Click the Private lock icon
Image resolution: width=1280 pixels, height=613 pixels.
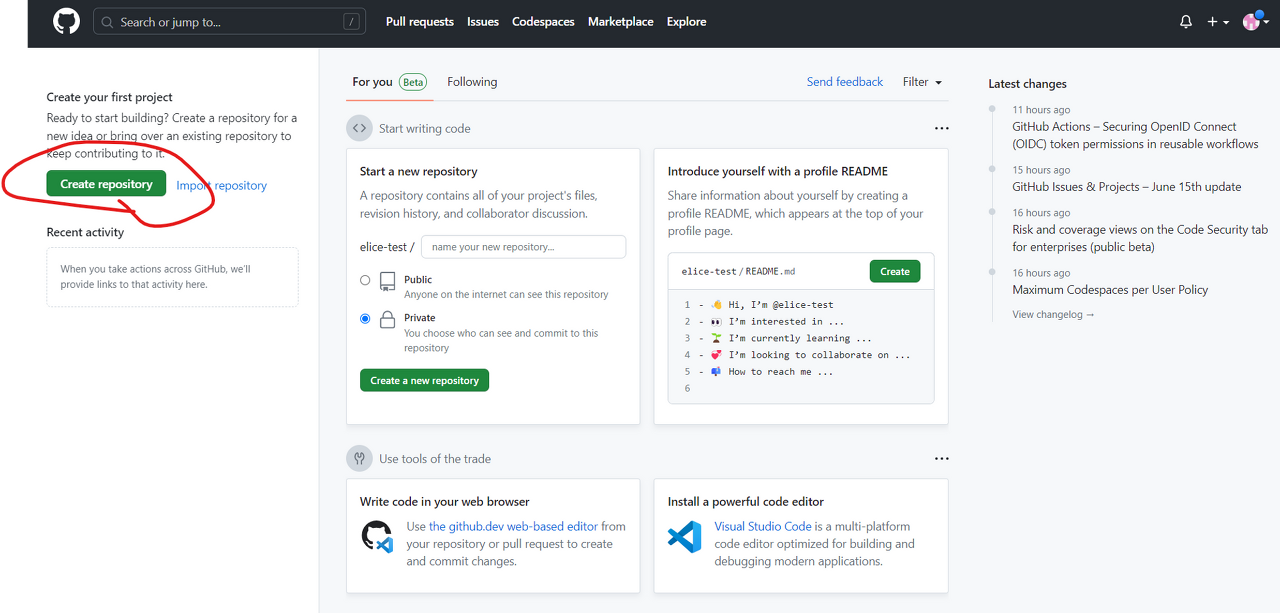pyautogui.click(x=388, y=321)
